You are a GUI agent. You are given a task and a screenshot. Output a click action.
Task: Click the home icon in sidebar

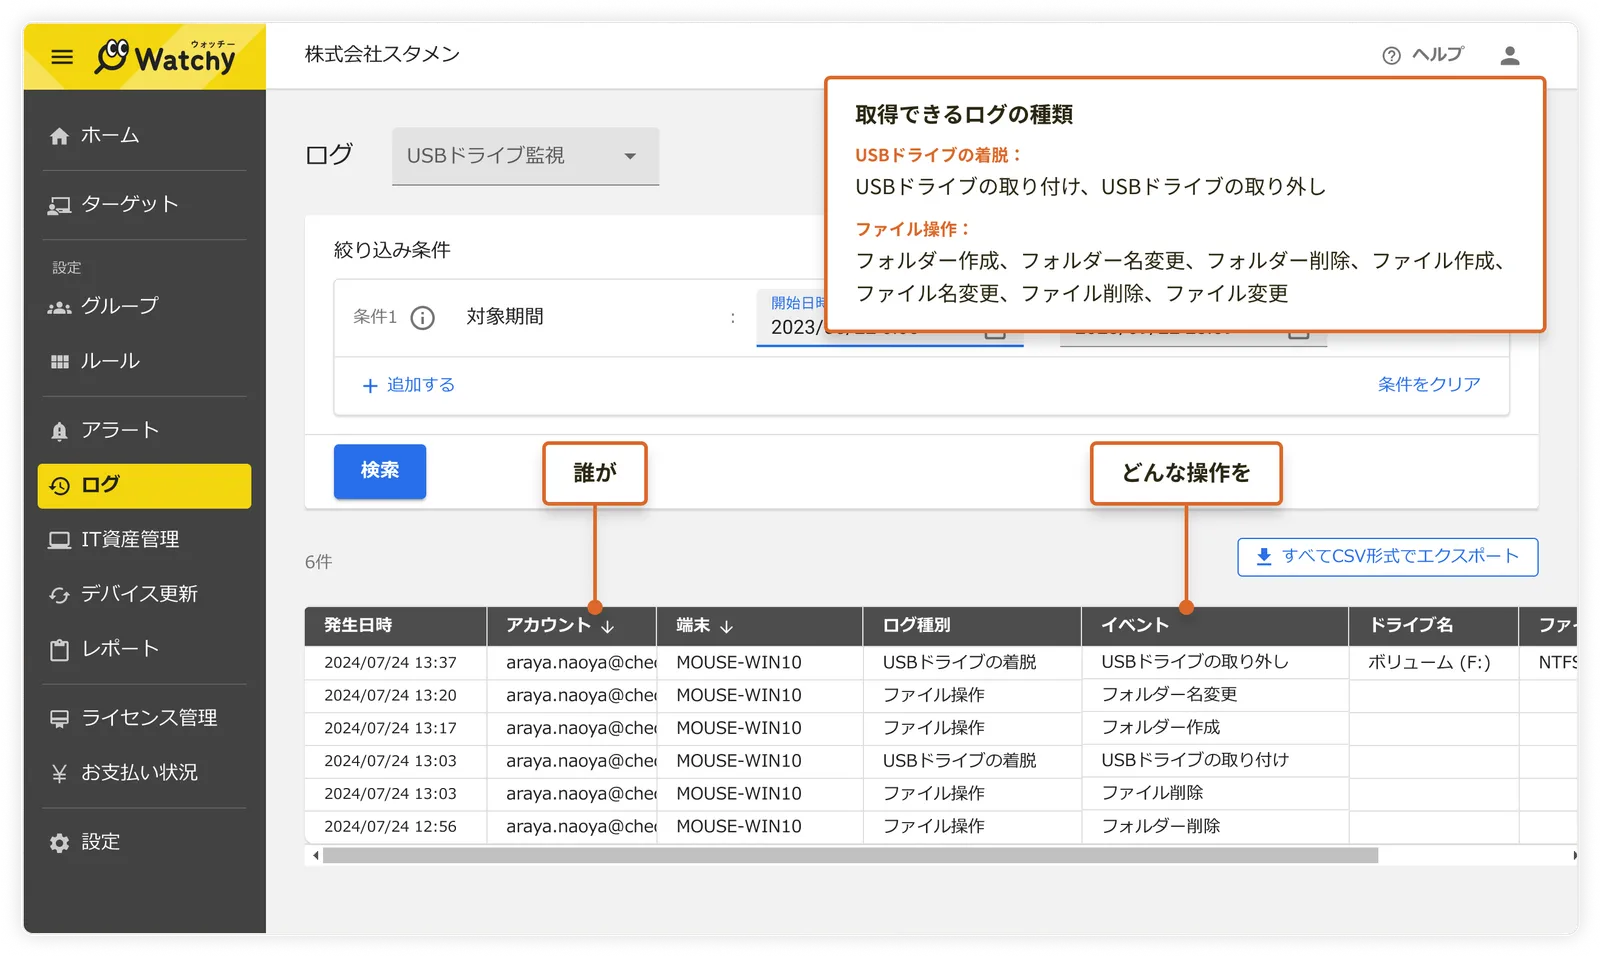tap(60, 136)
